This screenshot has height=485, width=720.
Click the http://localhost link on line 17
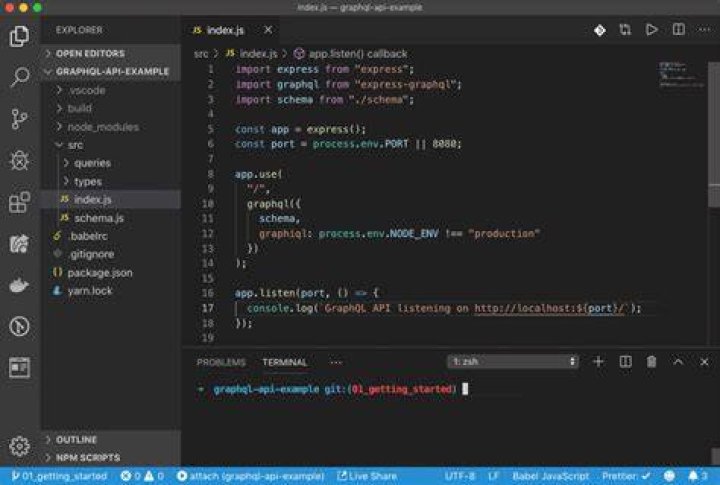[x=549, y=308]
